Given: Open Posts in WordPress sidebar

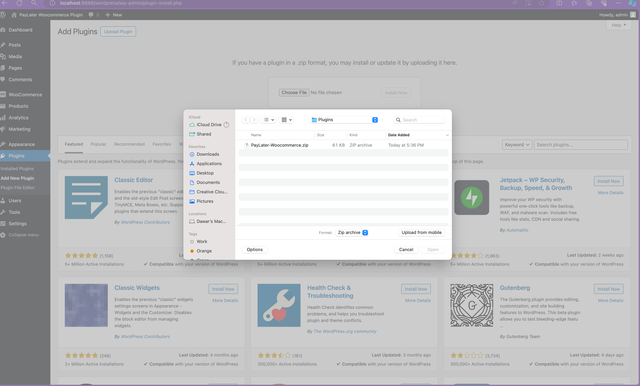Looking at the screenshot, I should pyautogui.click(x=15, y=45).
